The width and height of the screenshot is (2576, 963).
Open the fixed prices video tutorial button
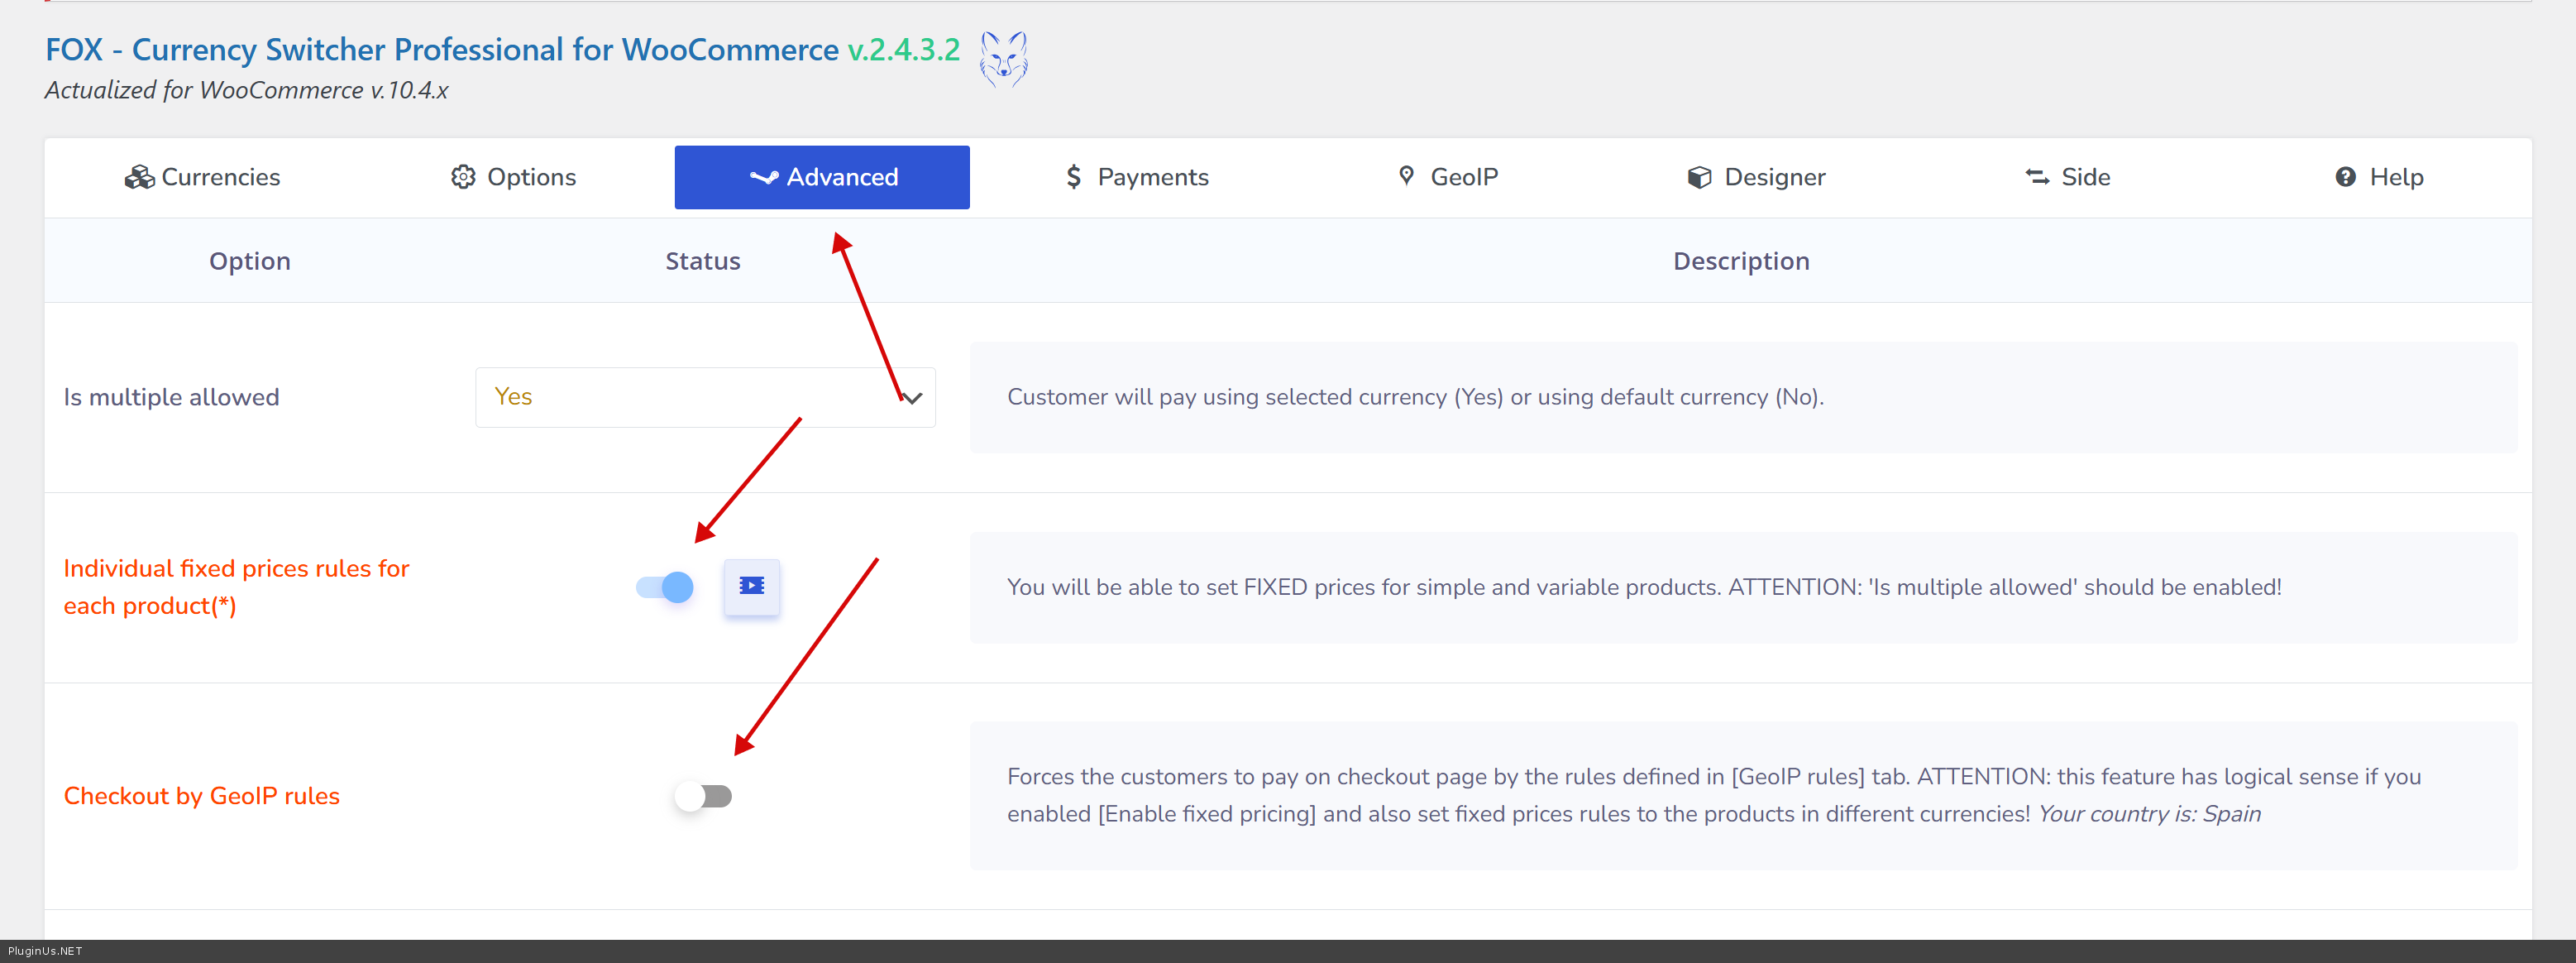point(751,586)
